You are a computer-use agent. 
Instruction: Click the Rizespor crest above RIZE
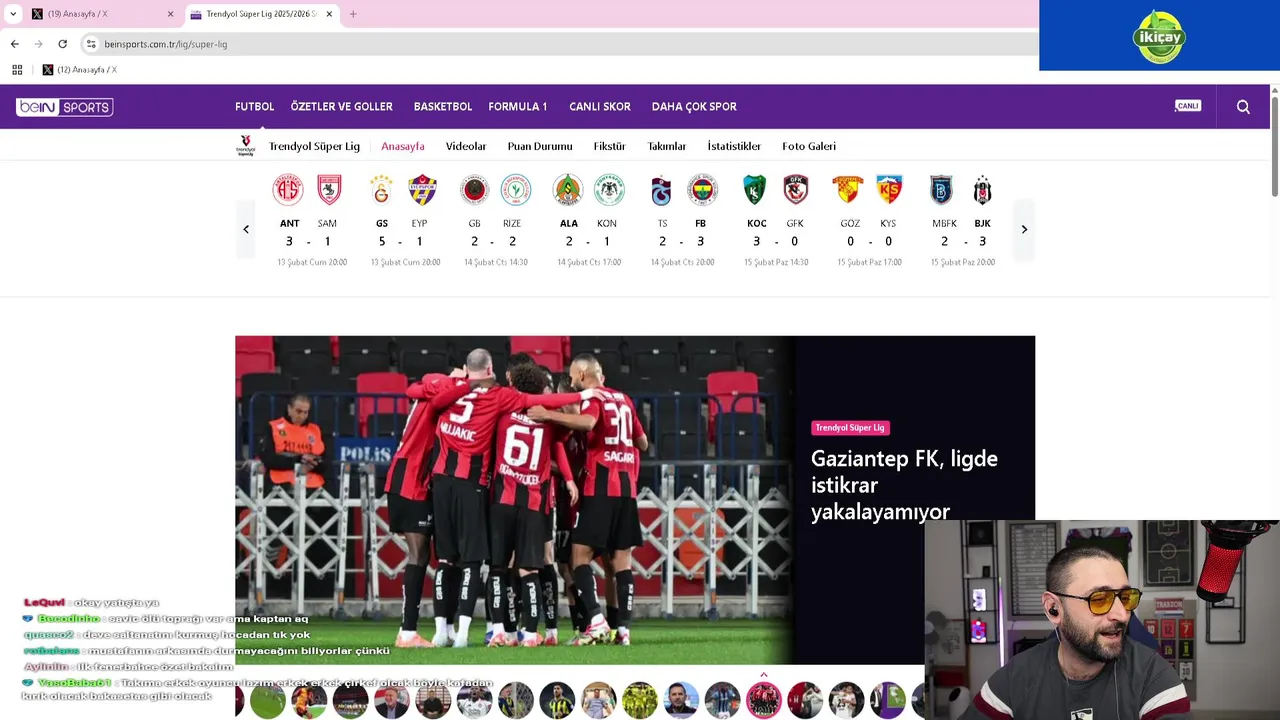515,190
